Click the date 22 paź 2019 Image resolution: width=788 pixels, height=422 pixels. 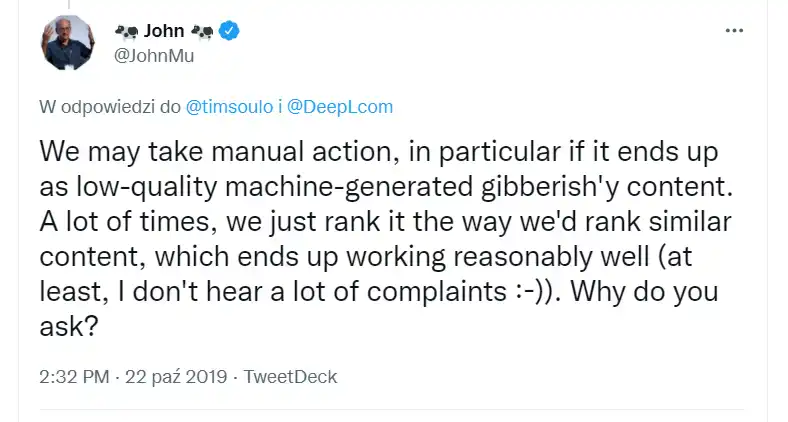[174, 377]
